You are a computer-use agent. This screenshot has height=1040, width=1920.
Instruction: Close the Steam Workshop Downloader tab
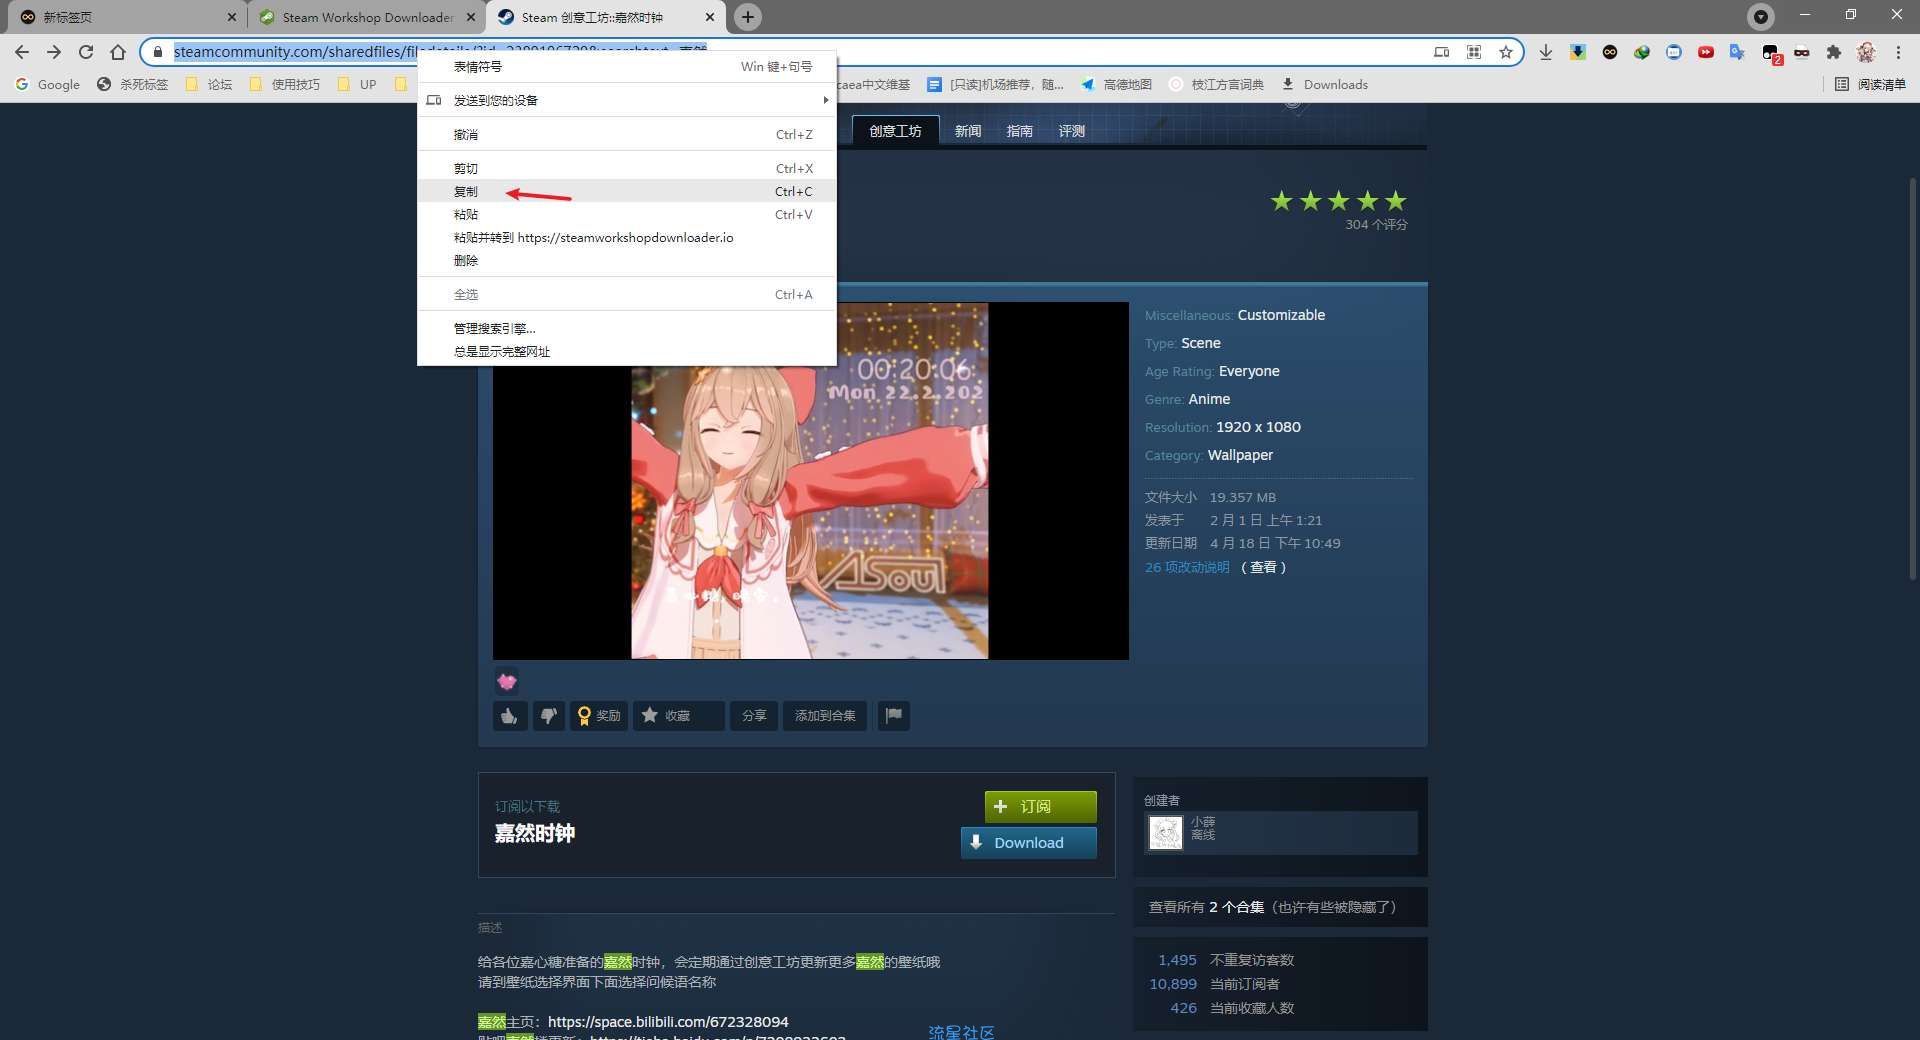pyautogui.click(x=471, y=17)
